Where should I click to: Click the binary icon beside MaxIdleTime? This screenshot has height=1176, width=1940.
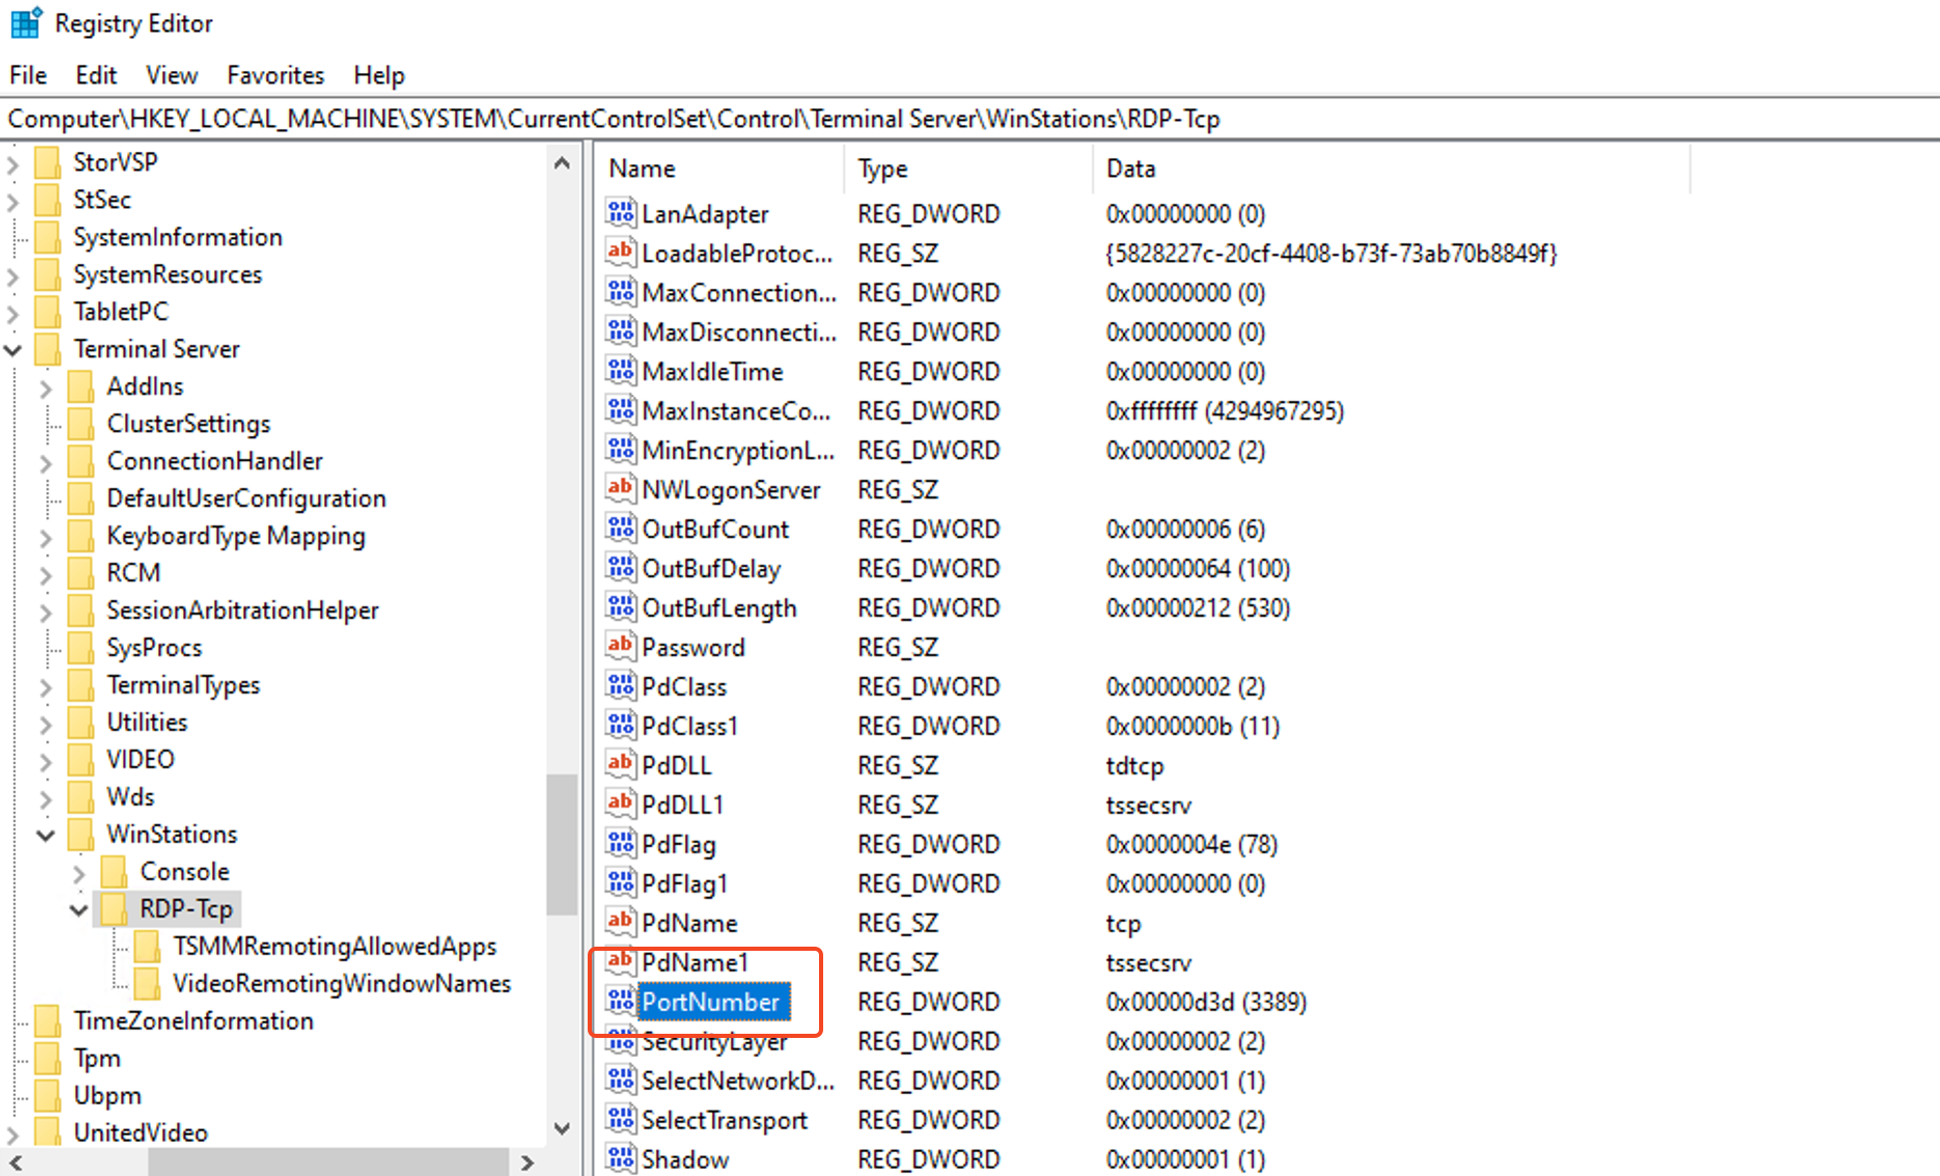click(x=620, y=371)
